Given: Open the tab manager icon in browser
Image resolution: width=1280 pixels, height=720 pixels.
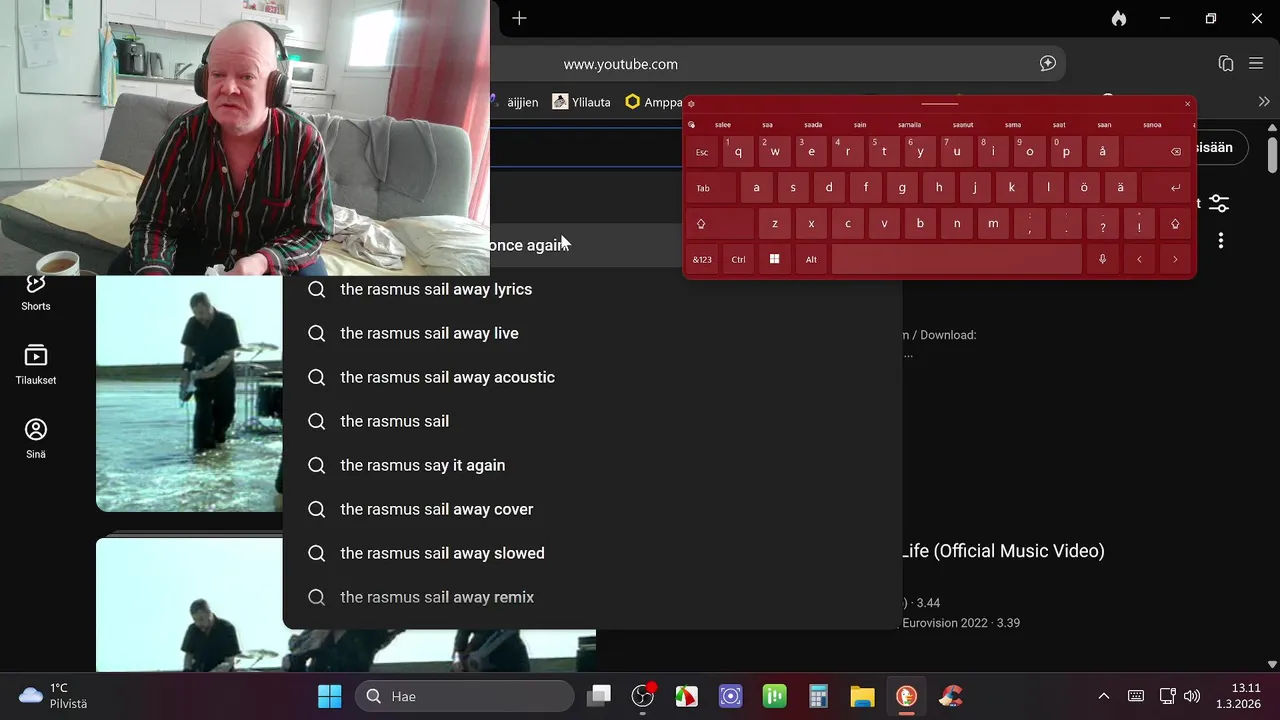Looking at the screenshot, I should [1226, 64].
